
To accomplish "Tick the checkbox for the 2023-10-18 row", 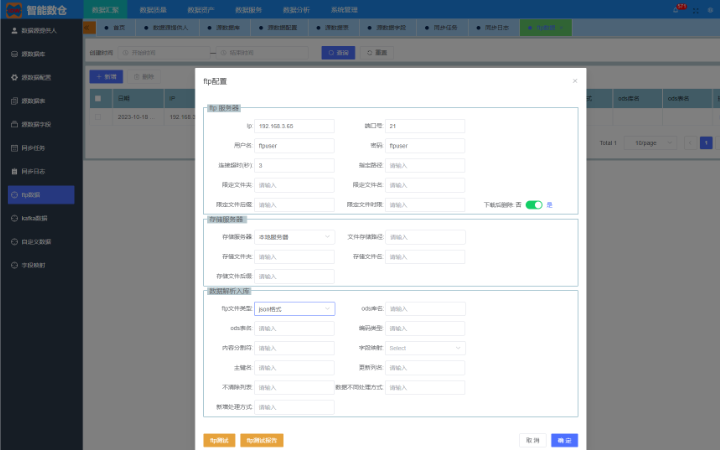I will pos(98,117).
